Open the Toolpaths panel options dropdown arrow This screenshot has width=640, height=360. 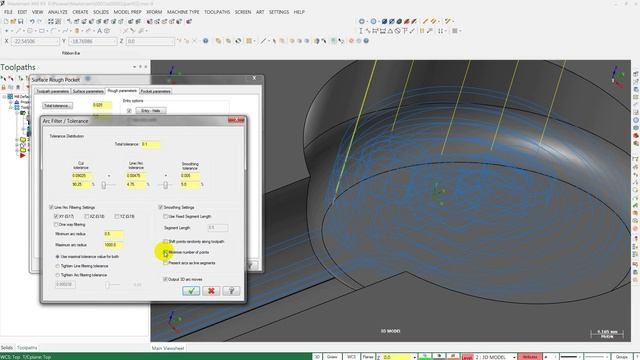tap(134, 67)
